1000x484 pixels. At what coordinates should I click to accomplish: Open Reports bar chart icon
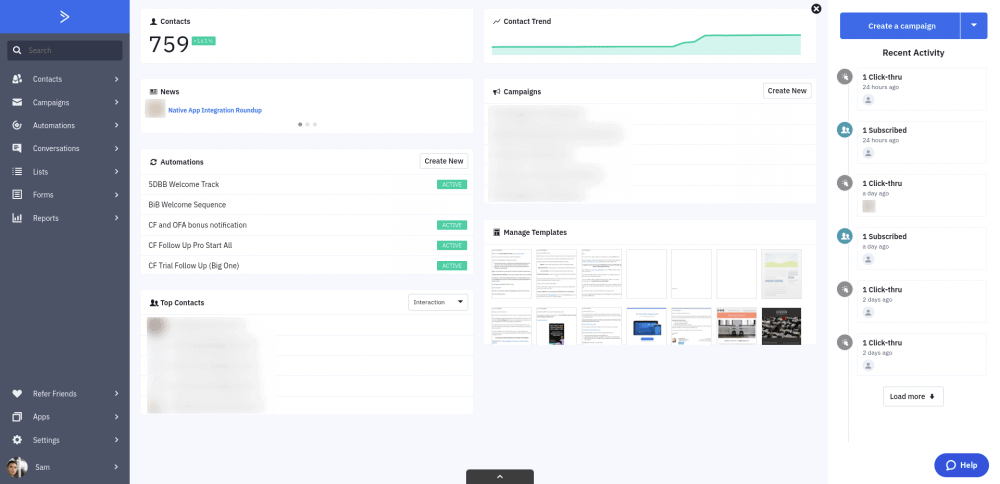pos(18,218)
